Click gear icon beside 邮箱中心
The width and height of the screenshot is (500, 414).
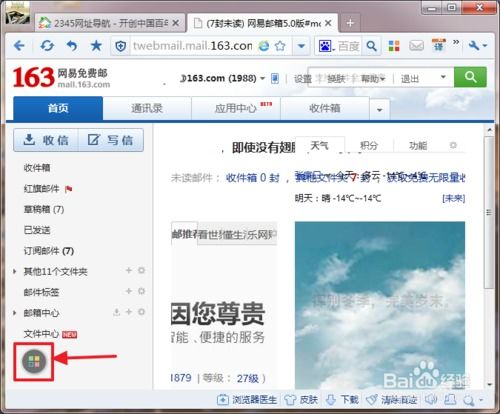coord(141,312)
